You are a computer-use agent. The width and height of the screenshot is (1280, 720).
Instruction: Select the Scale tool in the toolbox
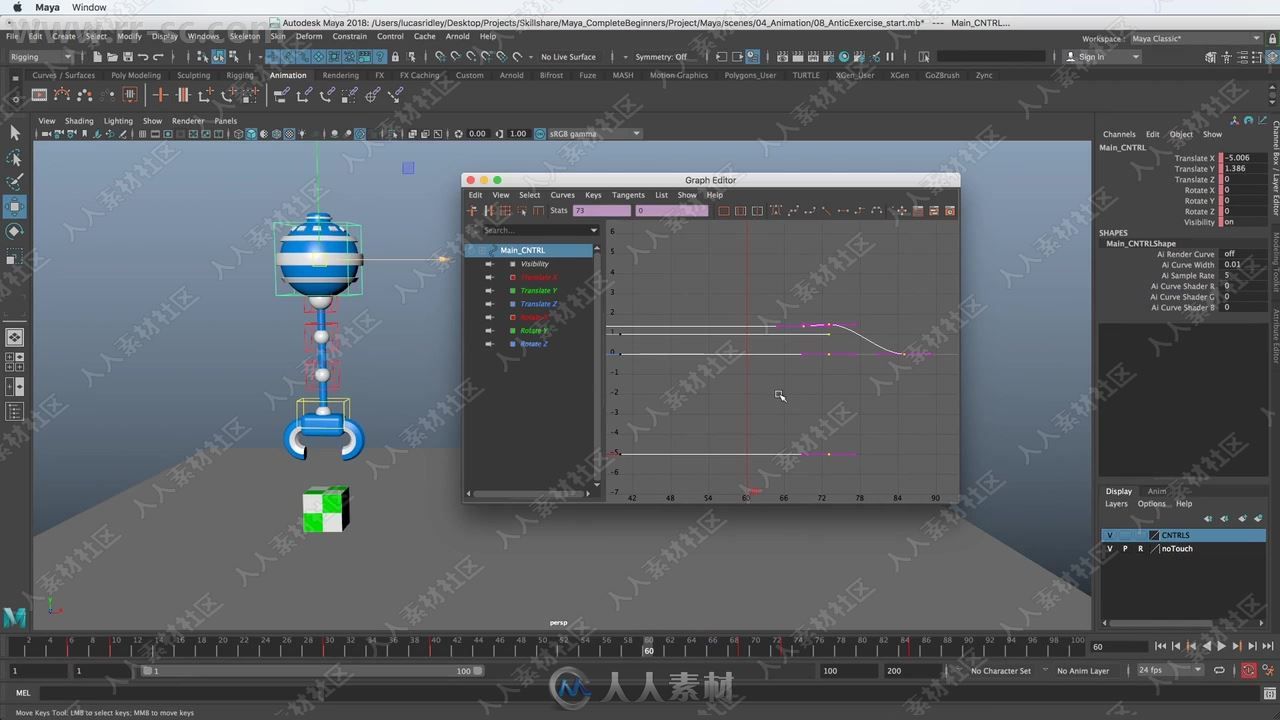point(15,258)
